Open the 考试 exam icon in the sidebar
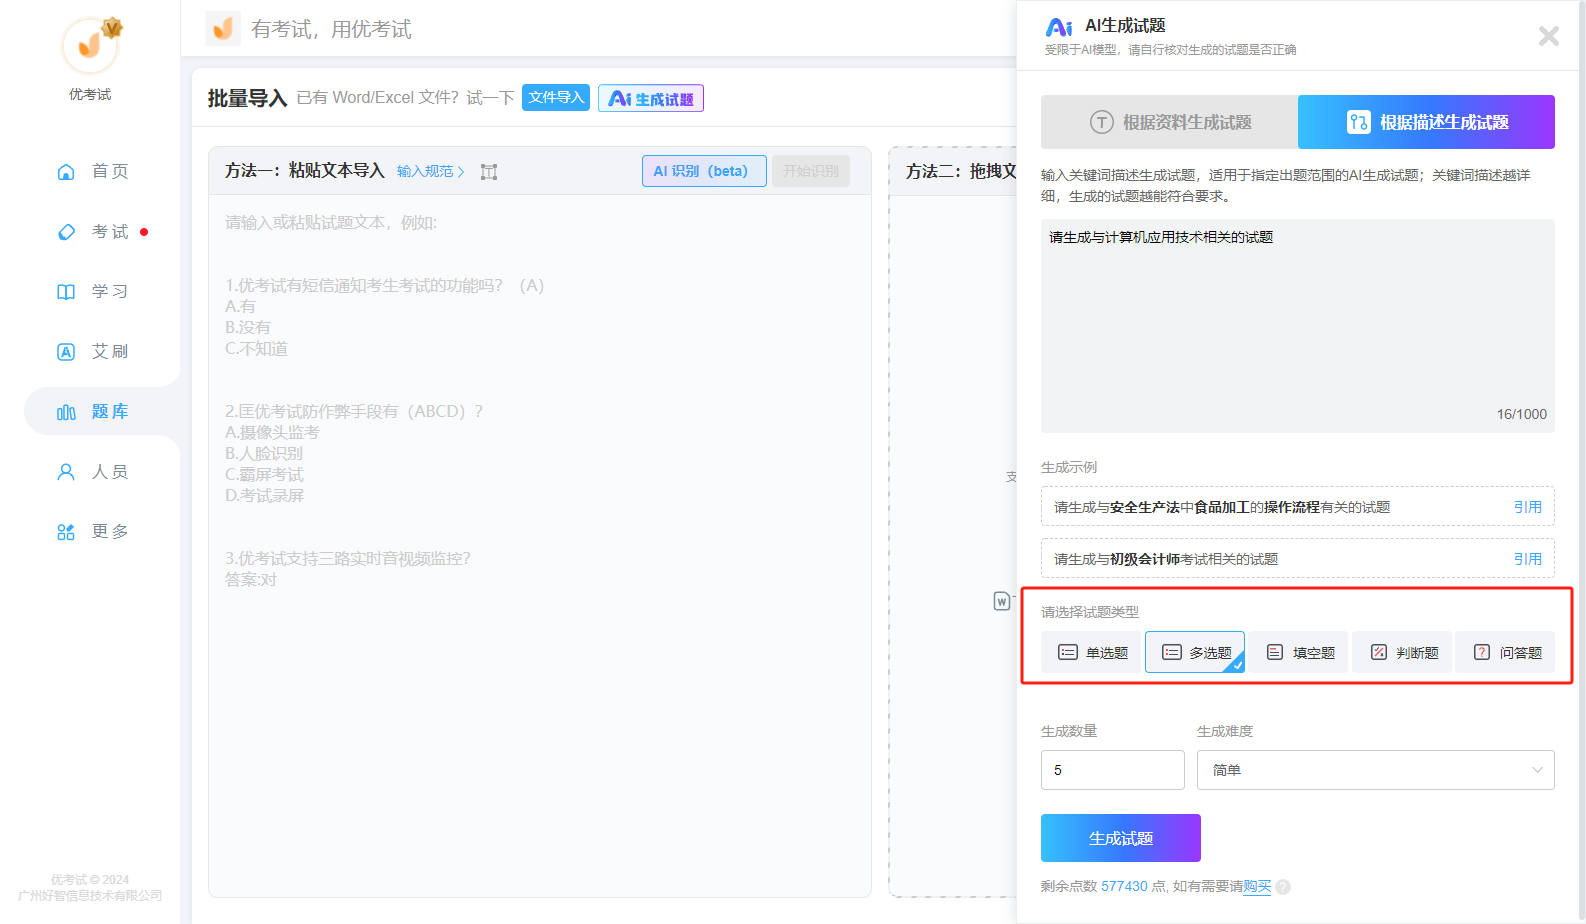The height and width of the screenshot is (924, 1586). coord(66,232)
